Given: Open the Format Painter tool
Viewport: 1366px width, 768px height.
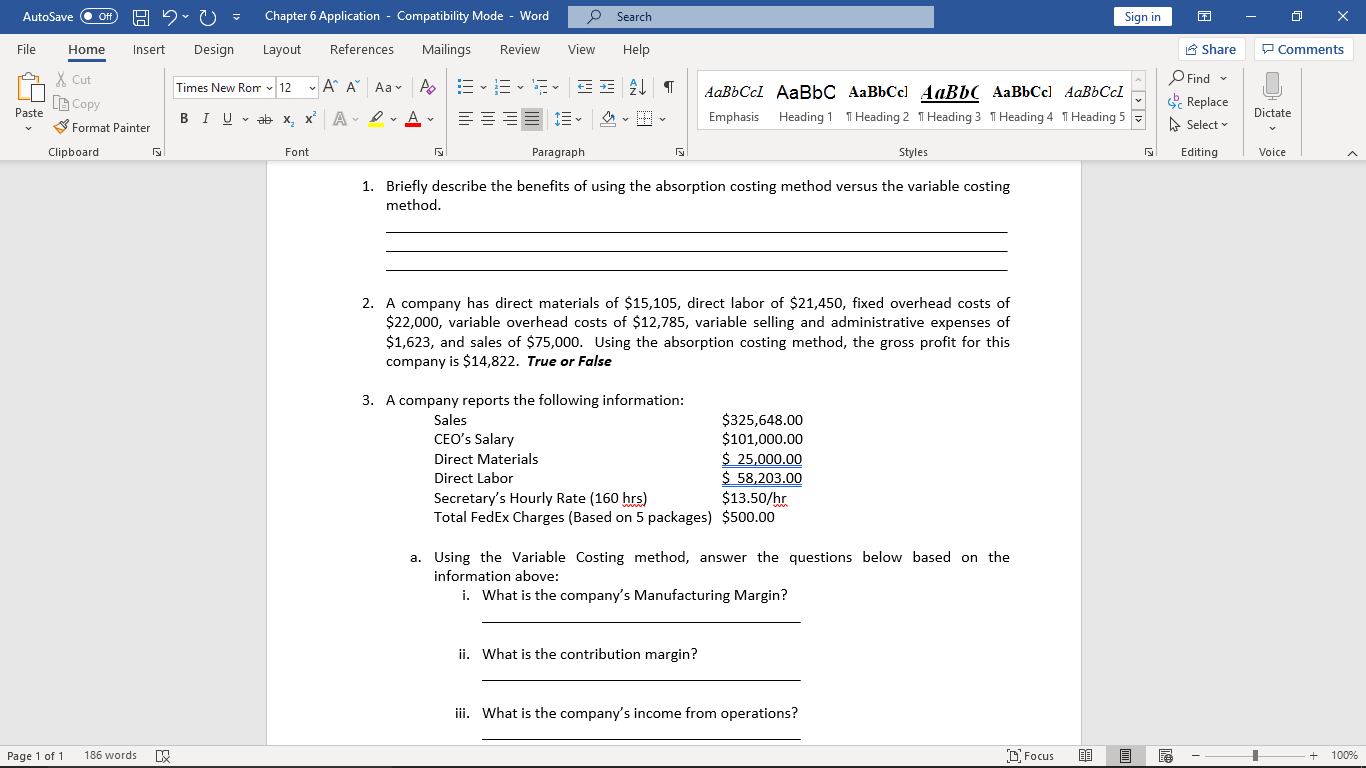Looking at the screenshot, I should pos(103,127).
